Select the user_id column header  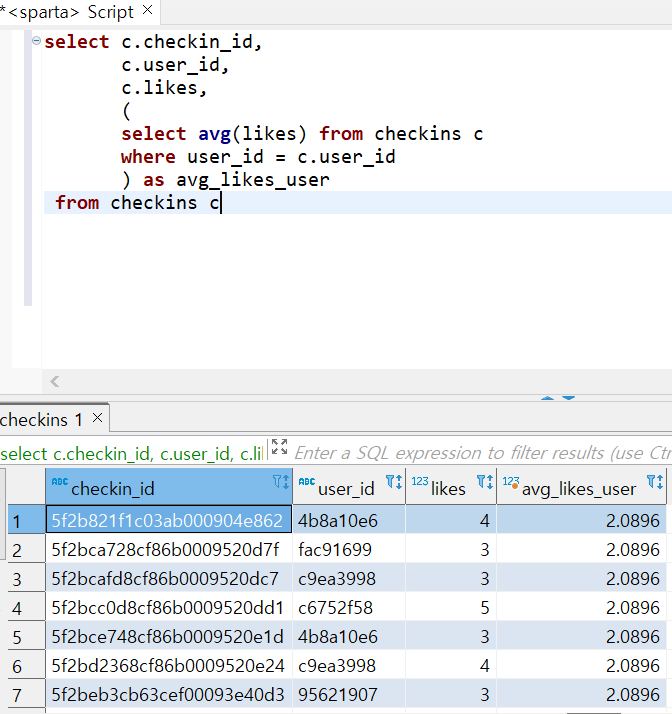point(349,486)
